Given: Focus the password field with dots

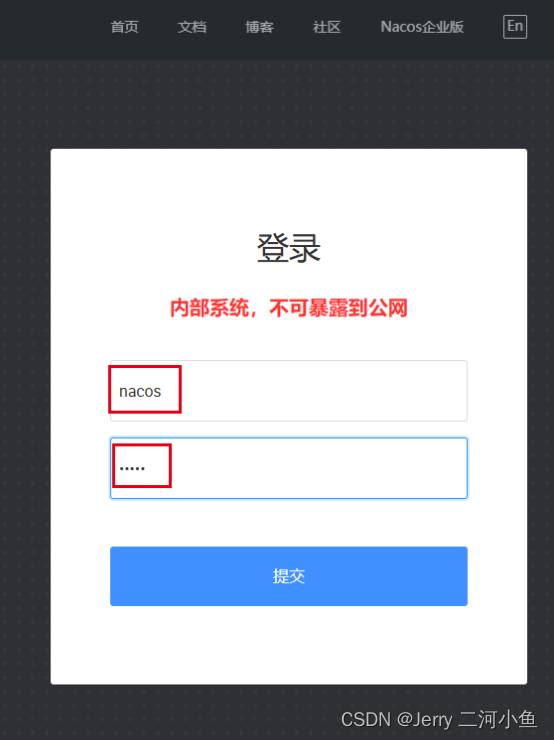Looking at the screenshot, I should 289,468.
